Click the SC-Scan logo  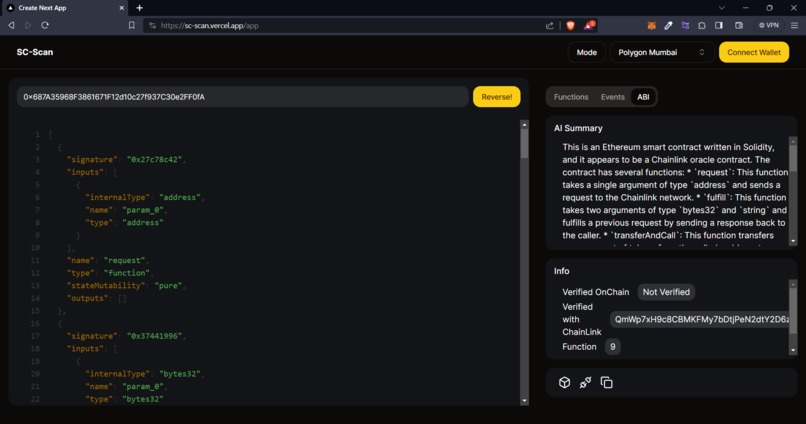(x=34, y=52)
